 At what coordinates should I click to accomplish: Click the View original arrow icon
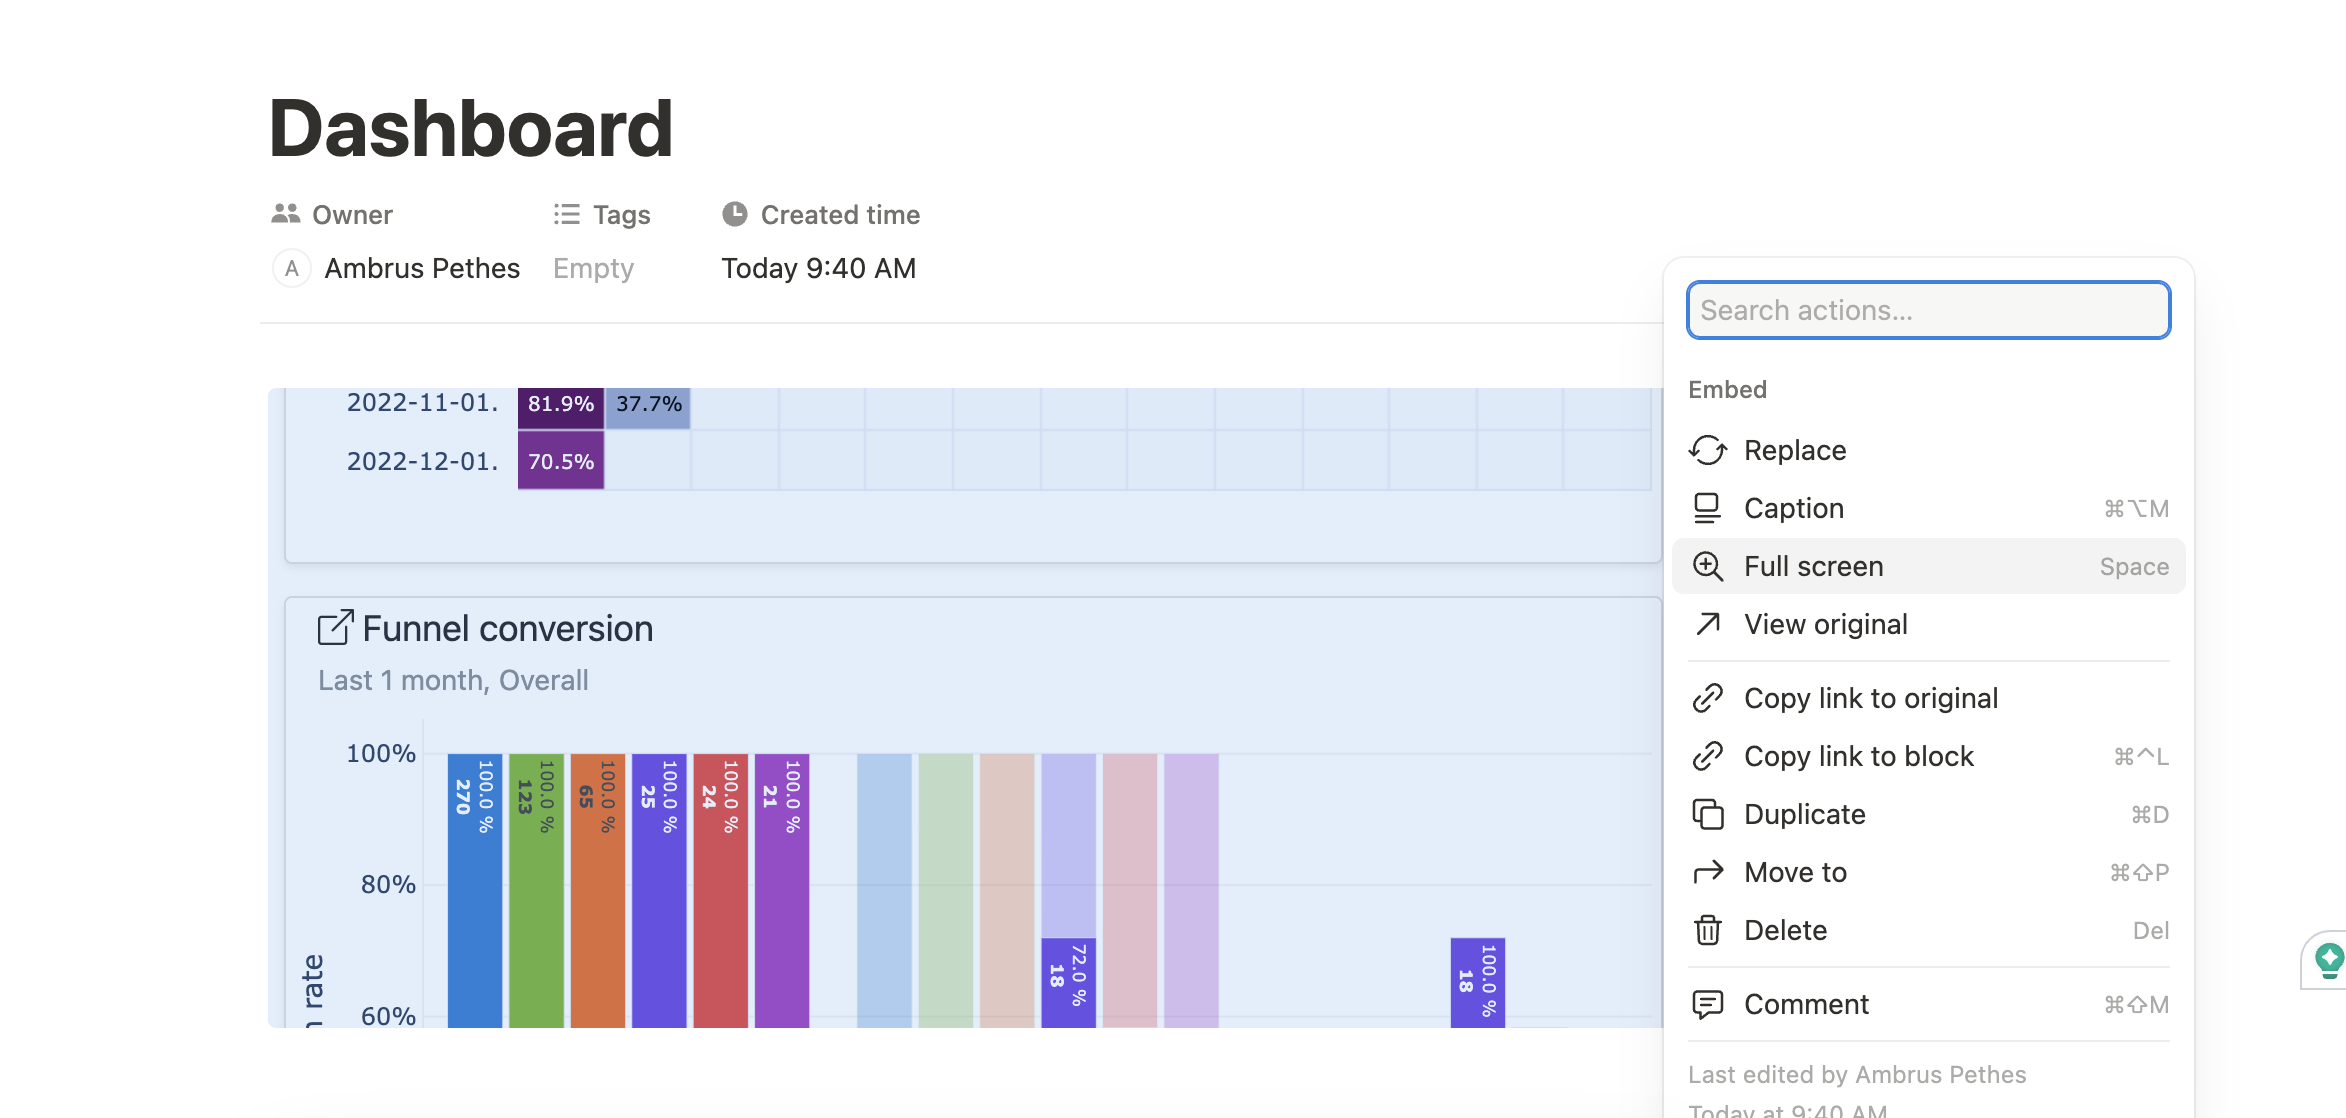pos(1708,624)
